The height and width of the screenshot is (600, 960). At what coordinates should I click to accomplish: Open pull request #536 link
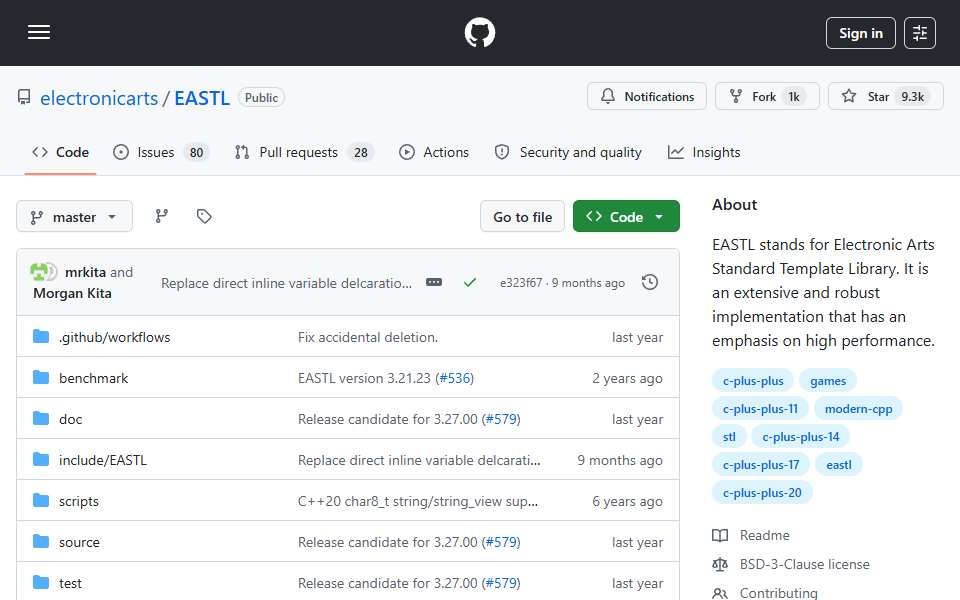coord(456,378)
